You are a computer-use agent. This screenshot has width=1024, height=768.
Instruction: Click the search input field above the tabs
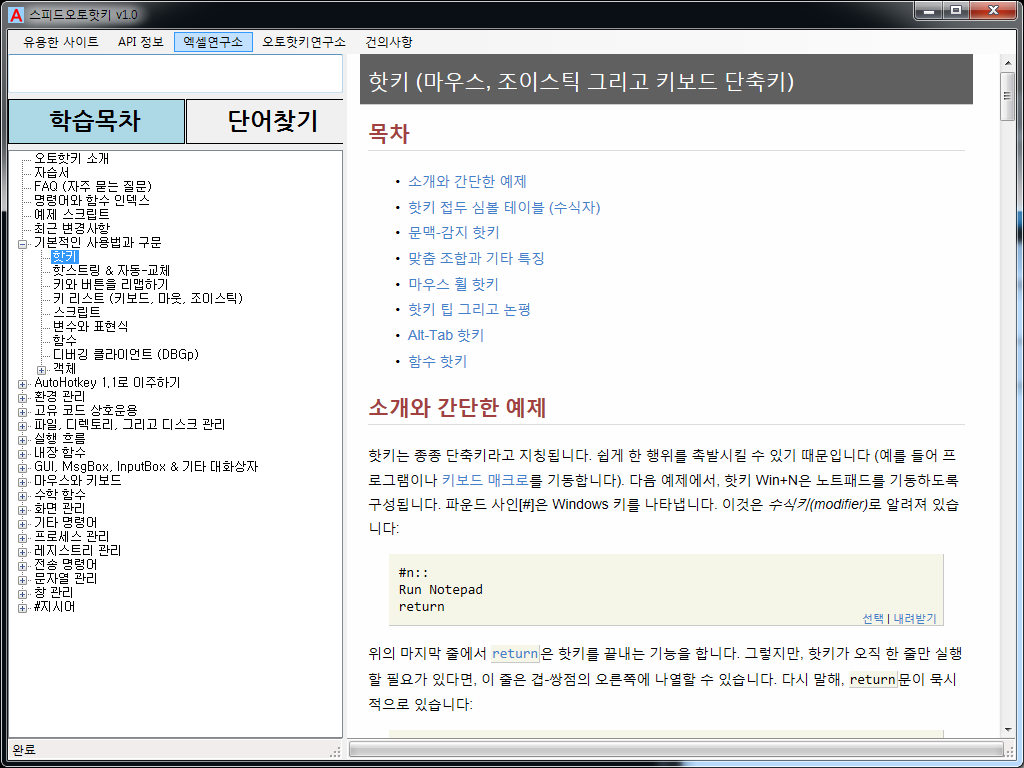[175, 74]
